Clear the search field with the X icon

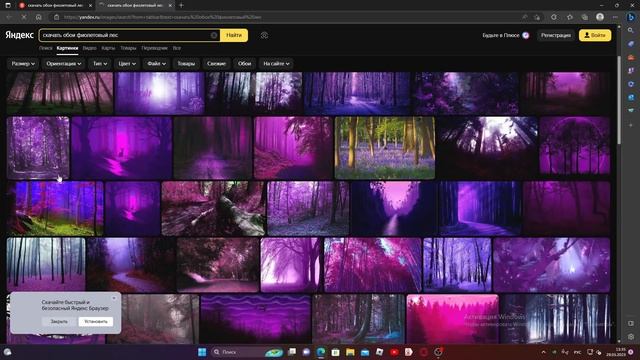214,35
